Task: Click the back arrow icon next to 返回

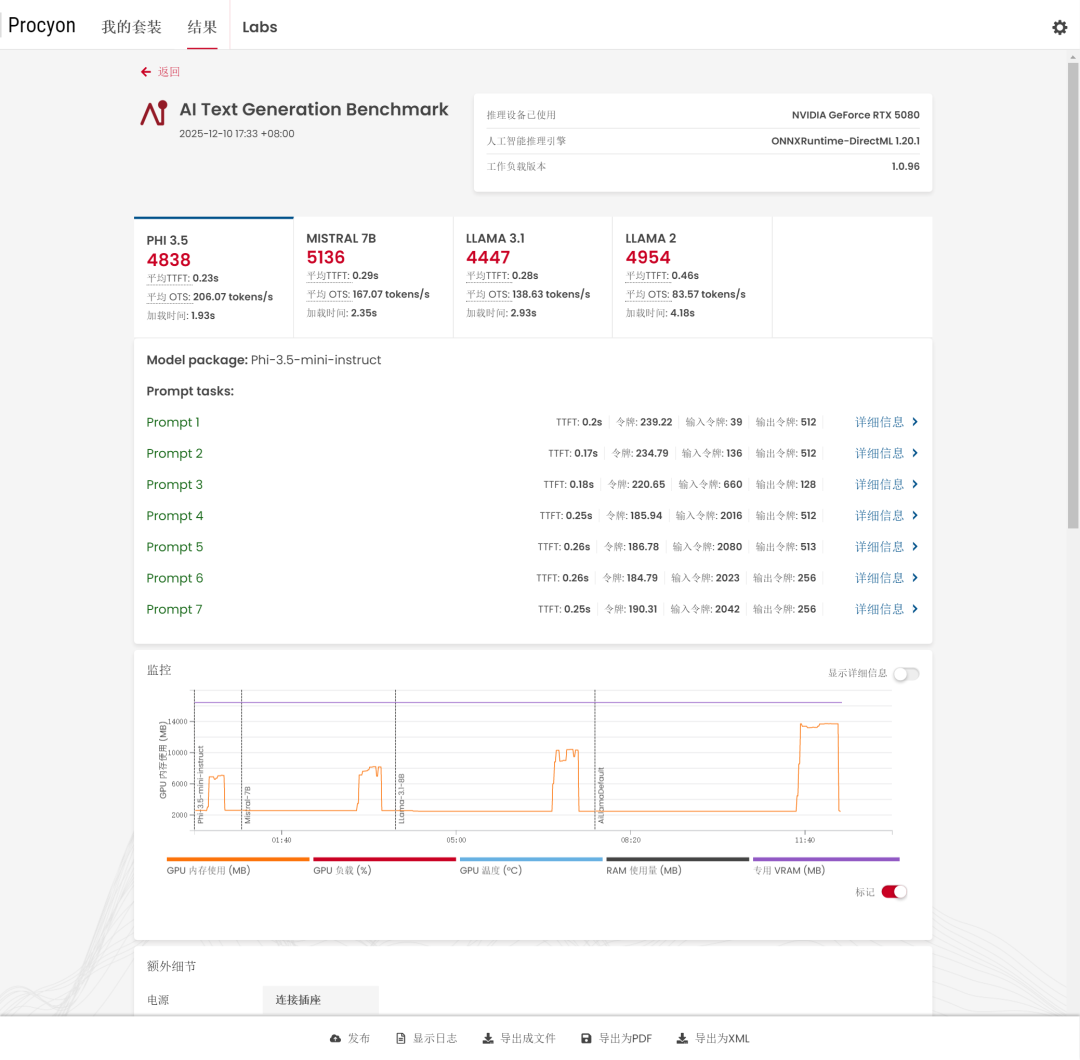Action: pyautogui.click(x=146, y=72)
